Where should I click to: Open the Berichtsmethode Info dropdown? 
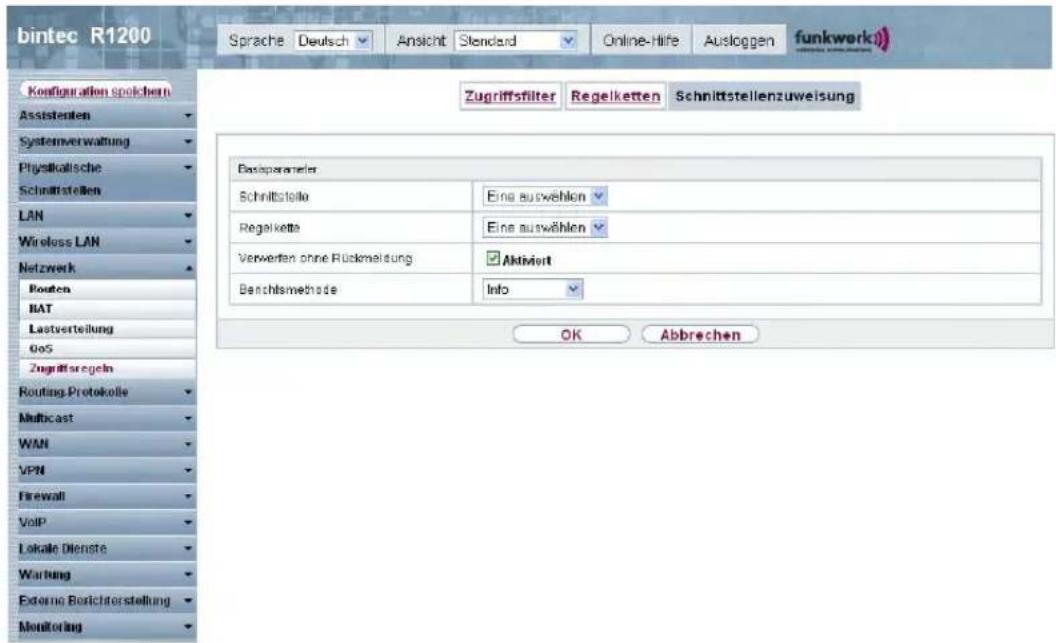pos(533,290)
